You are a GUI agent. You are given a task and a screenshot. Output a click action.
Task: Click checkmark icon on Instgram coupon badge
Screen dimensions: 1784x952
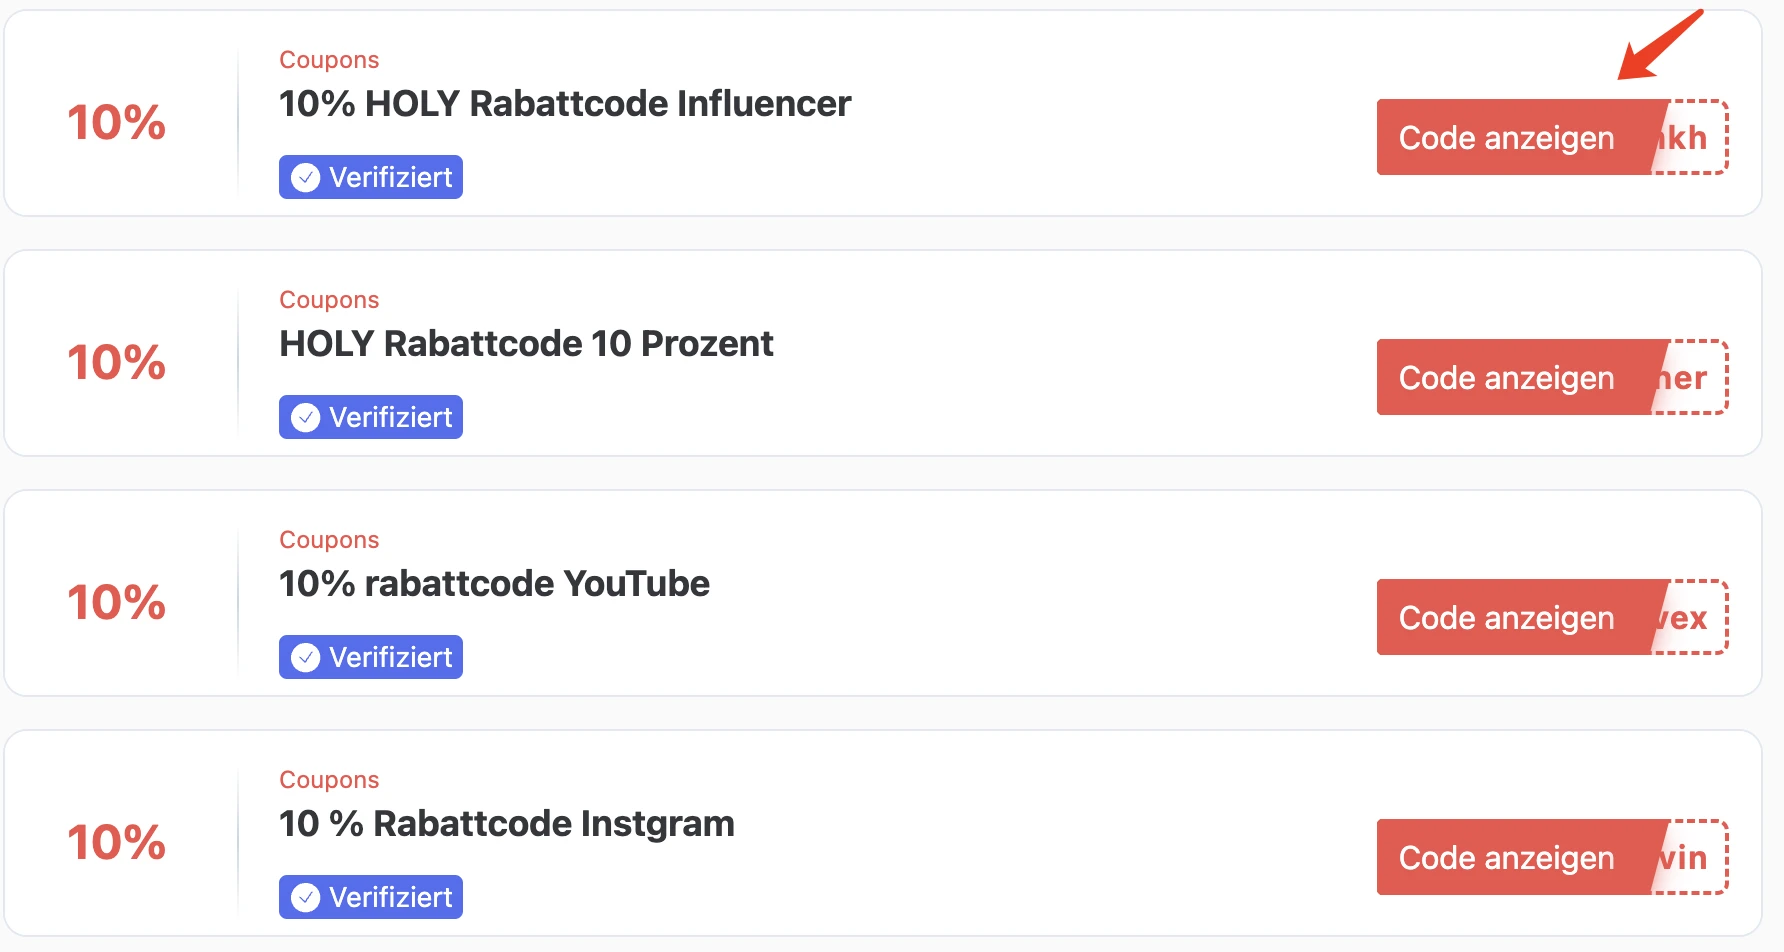(x=305, y=898)
